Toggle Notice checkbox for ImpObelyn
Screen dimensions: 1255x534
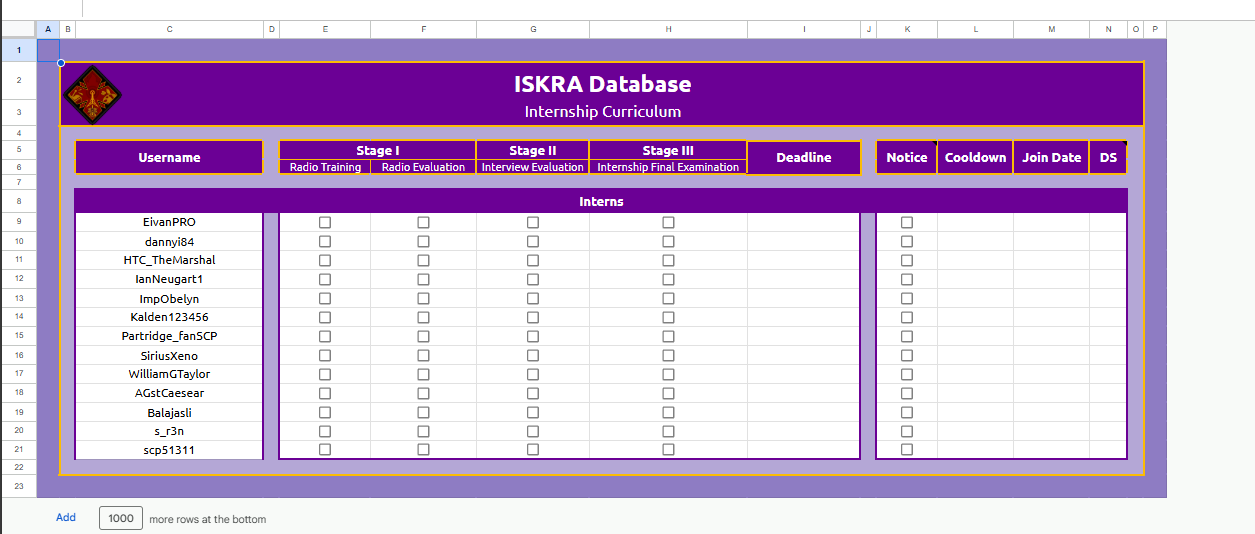(907, 298)
